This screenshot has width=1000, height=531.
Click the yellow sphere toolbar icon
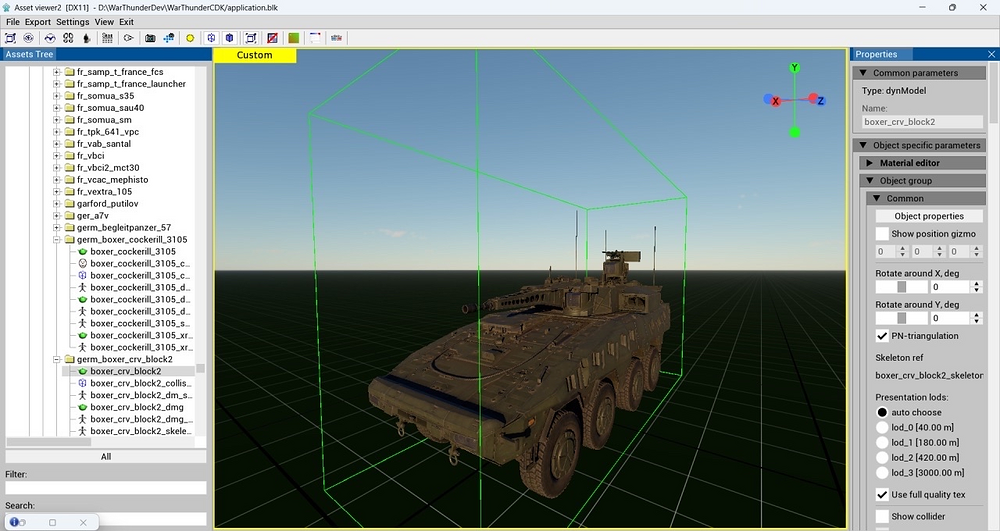point(190,38)
